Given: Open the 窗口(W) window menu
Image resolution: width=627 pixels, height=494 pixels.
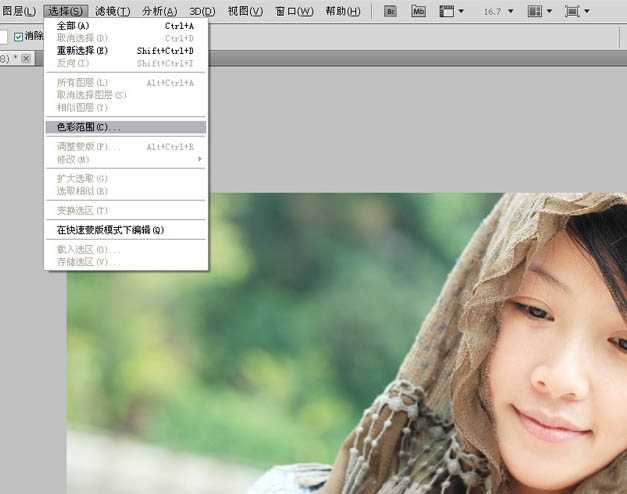Looking at the screenshot, I should [293, 11].
